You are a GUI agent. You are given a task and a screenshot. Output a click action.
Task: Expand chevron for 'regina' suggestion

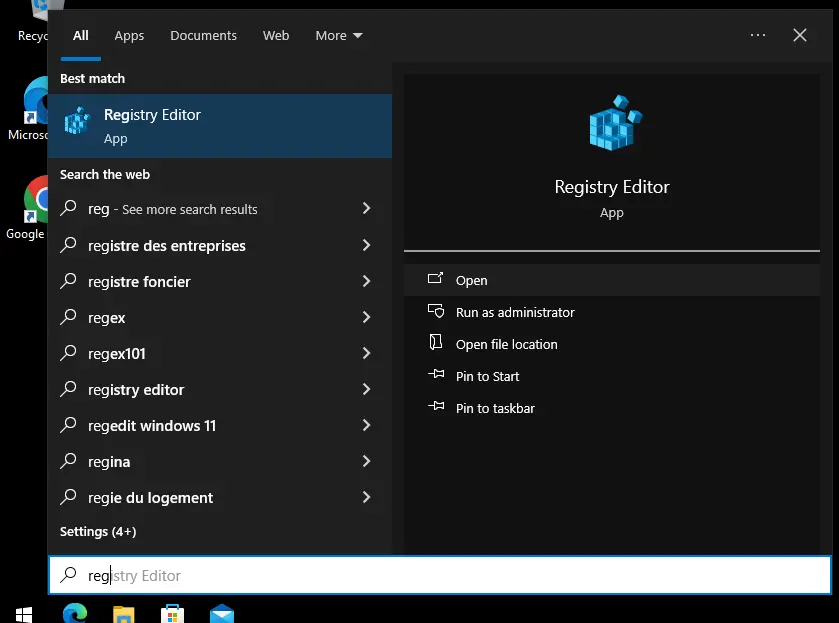[x=367, y=461]
